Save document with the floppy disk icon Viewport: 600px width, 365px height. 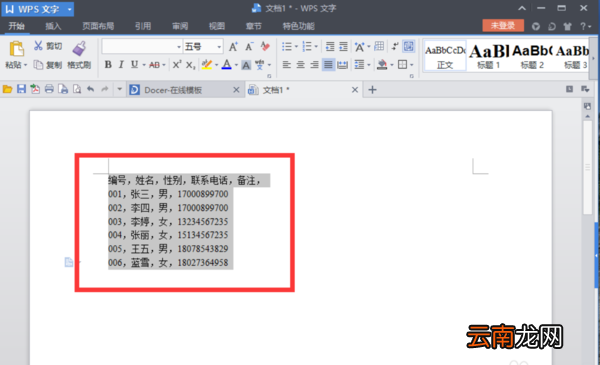(x=21, y=89)
